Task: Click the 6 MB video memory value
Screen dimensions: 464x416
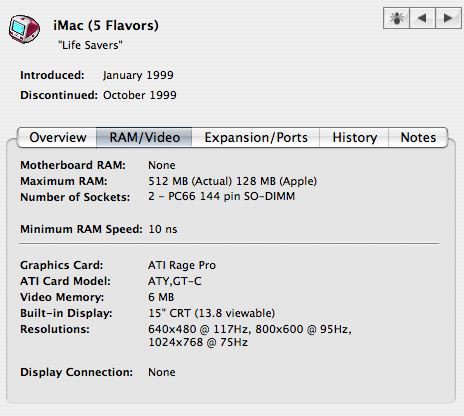Action: pyautogui.click(x=161, y=297)
